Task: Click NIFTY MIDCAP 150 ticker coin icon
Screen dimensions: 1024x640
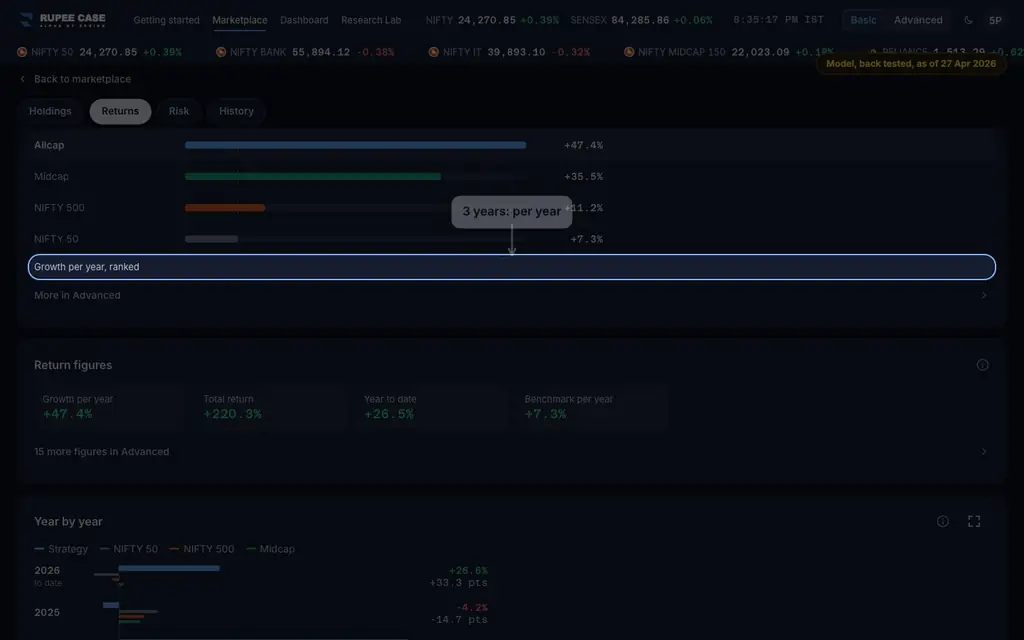Action: (629, 52)
